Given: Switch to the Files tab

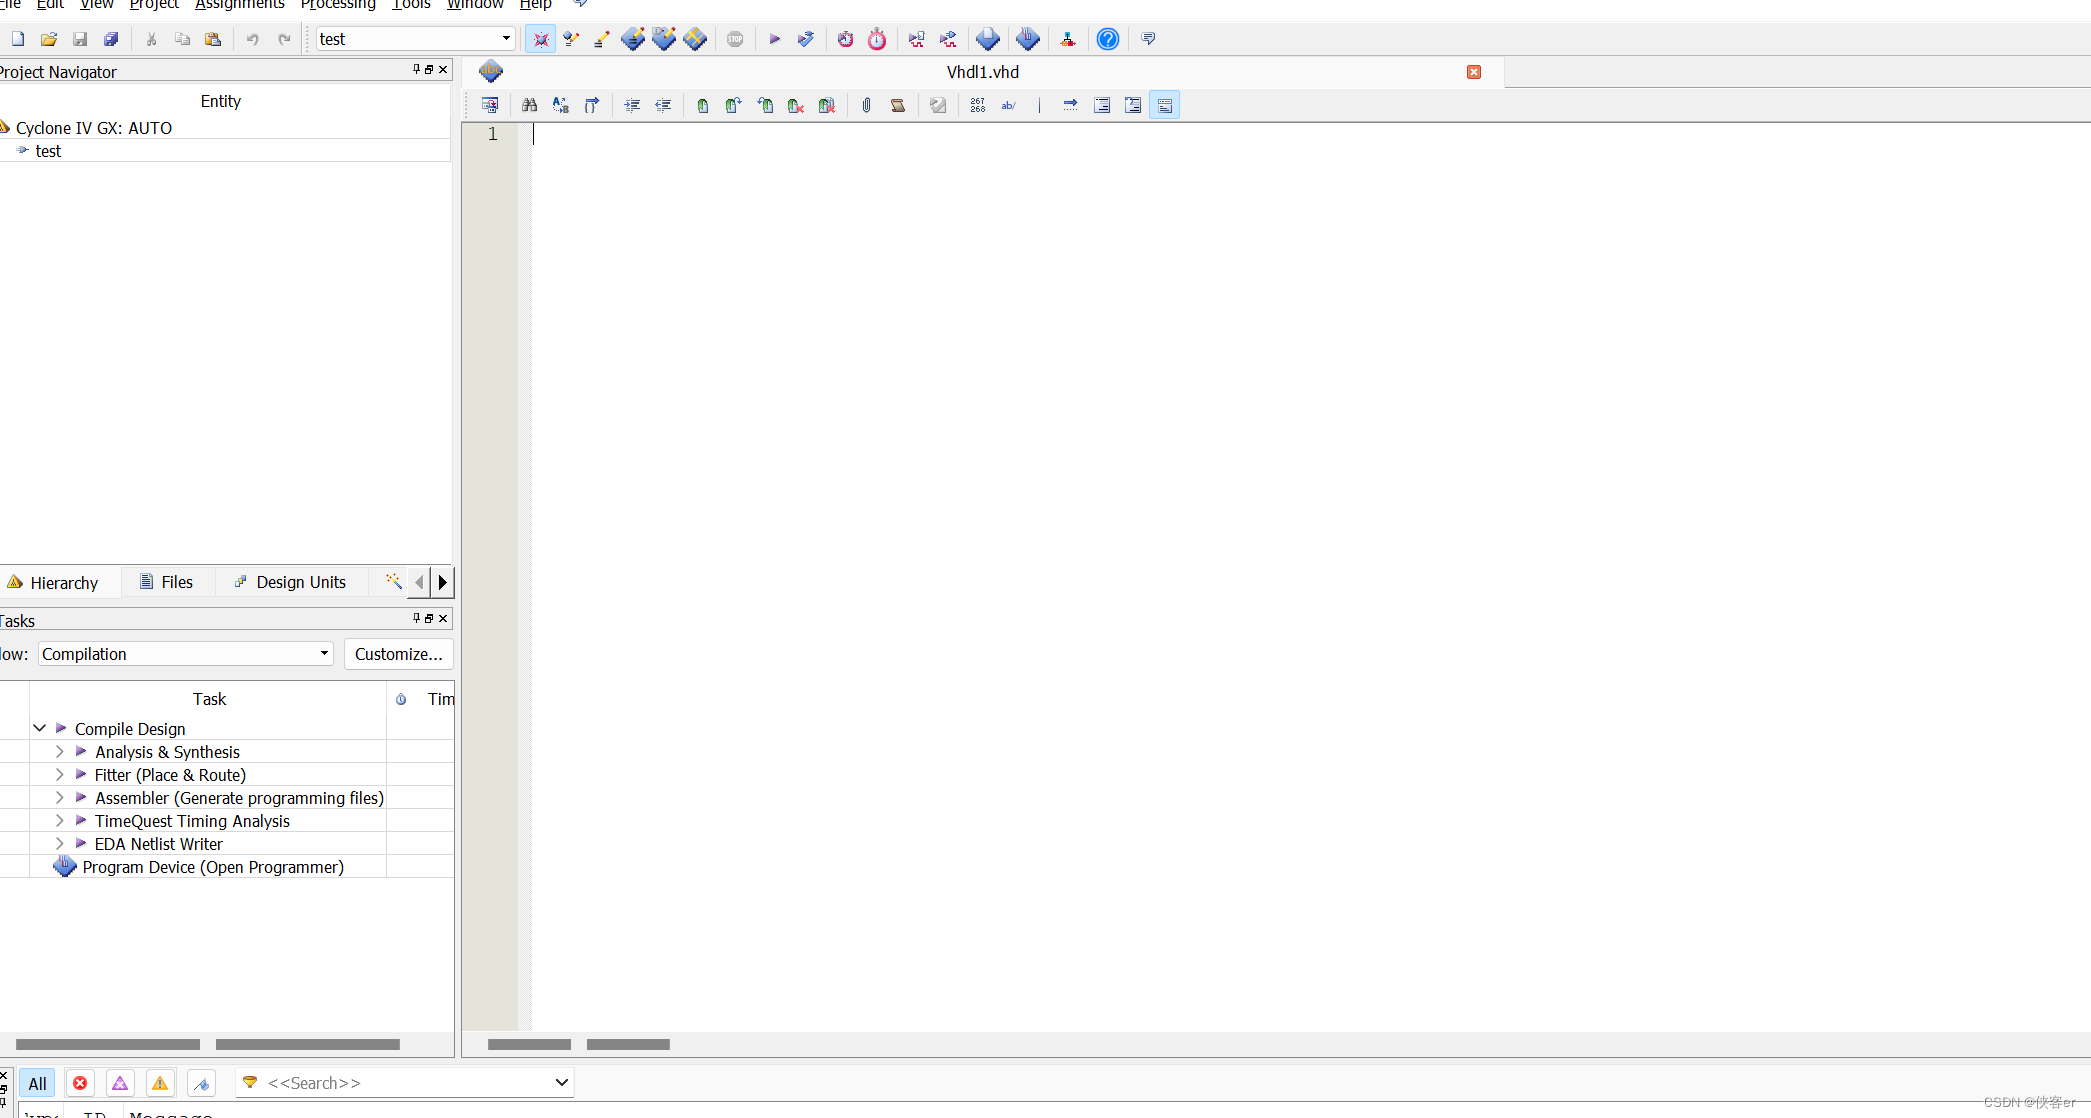Looking at the screenshot, I should (166, 582).
